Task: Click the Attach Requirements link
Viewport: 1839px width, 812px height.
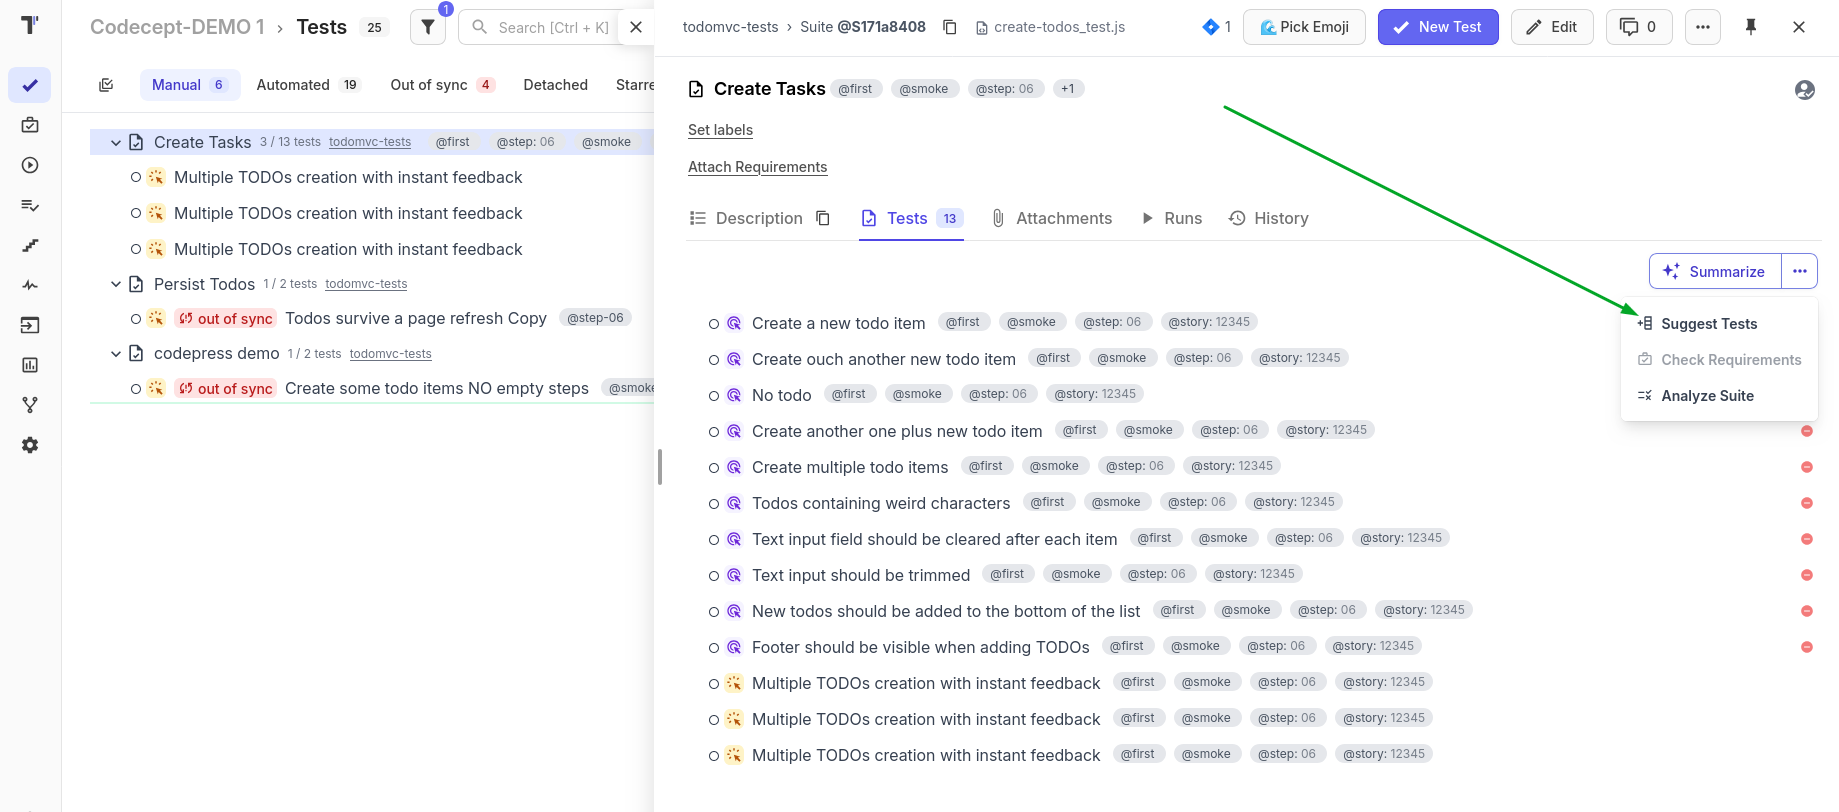Action: [757, 167]
